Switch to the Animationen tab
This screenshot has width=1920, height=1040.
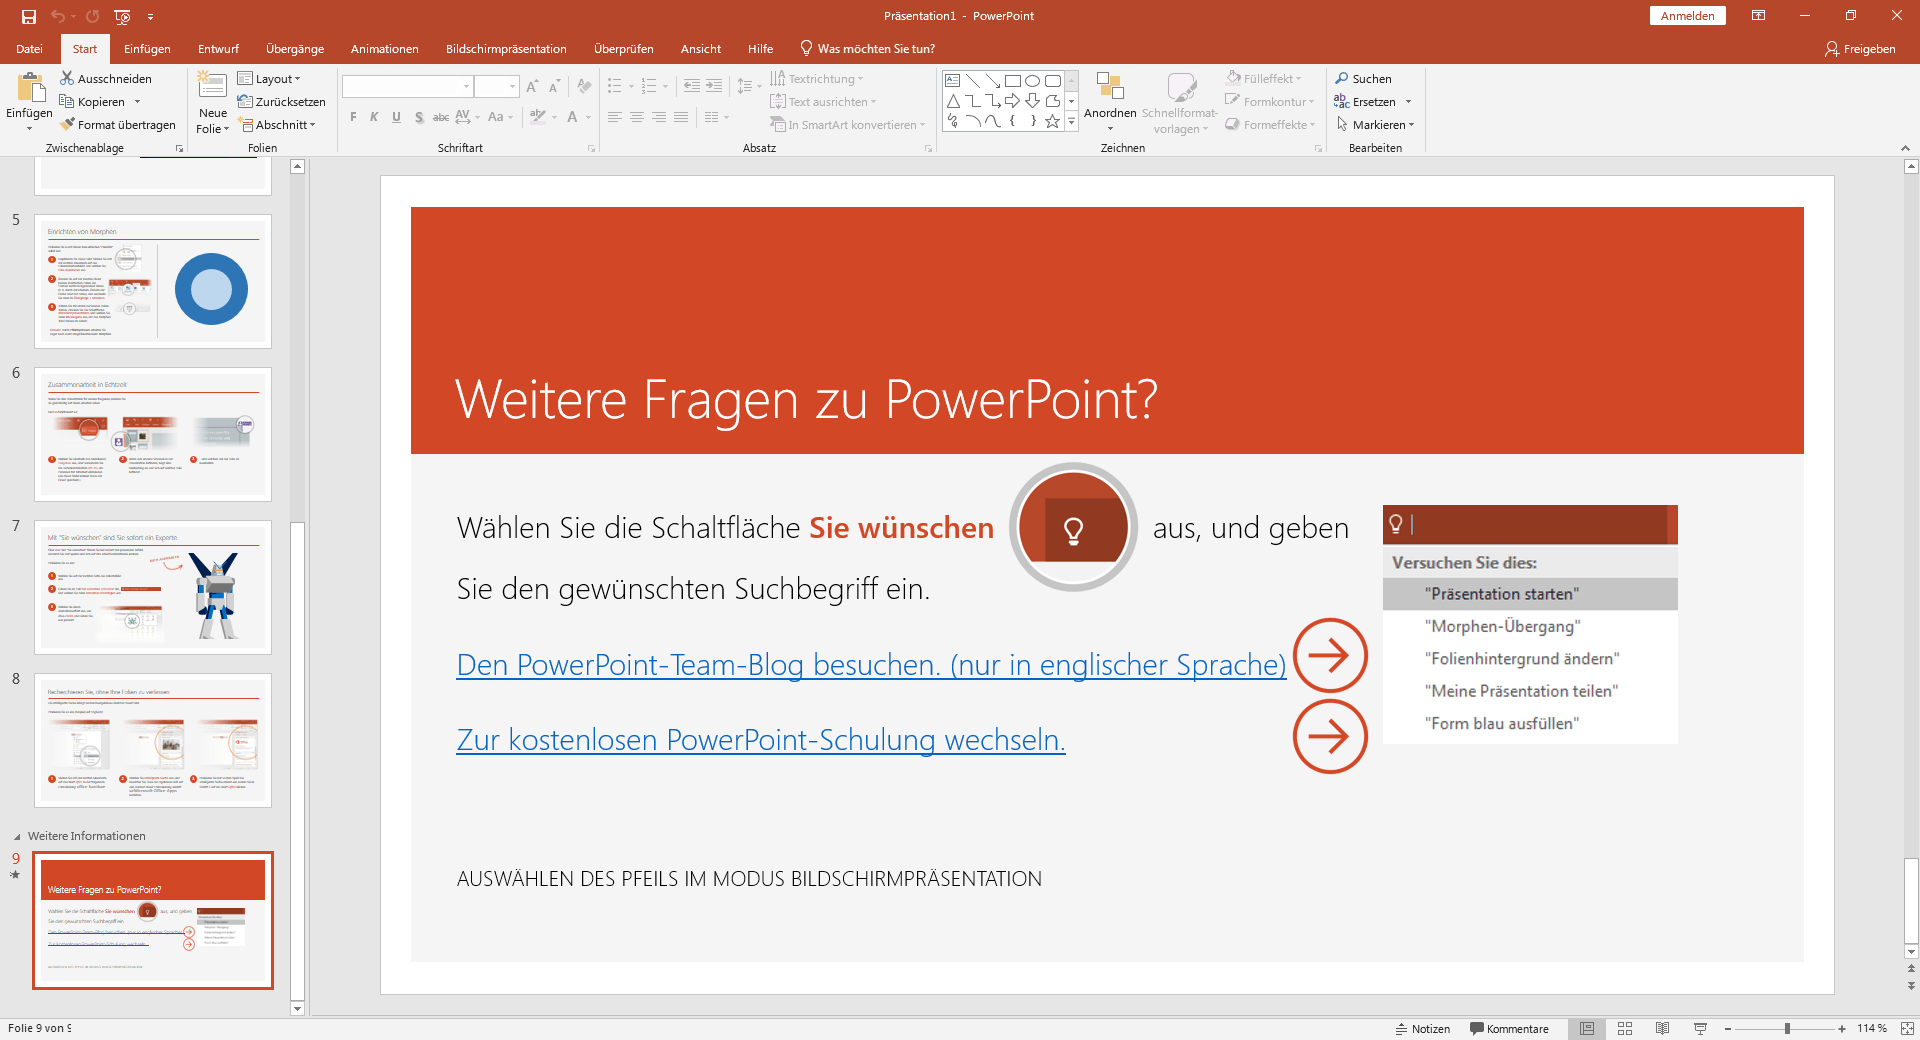(x=384, y=48)
